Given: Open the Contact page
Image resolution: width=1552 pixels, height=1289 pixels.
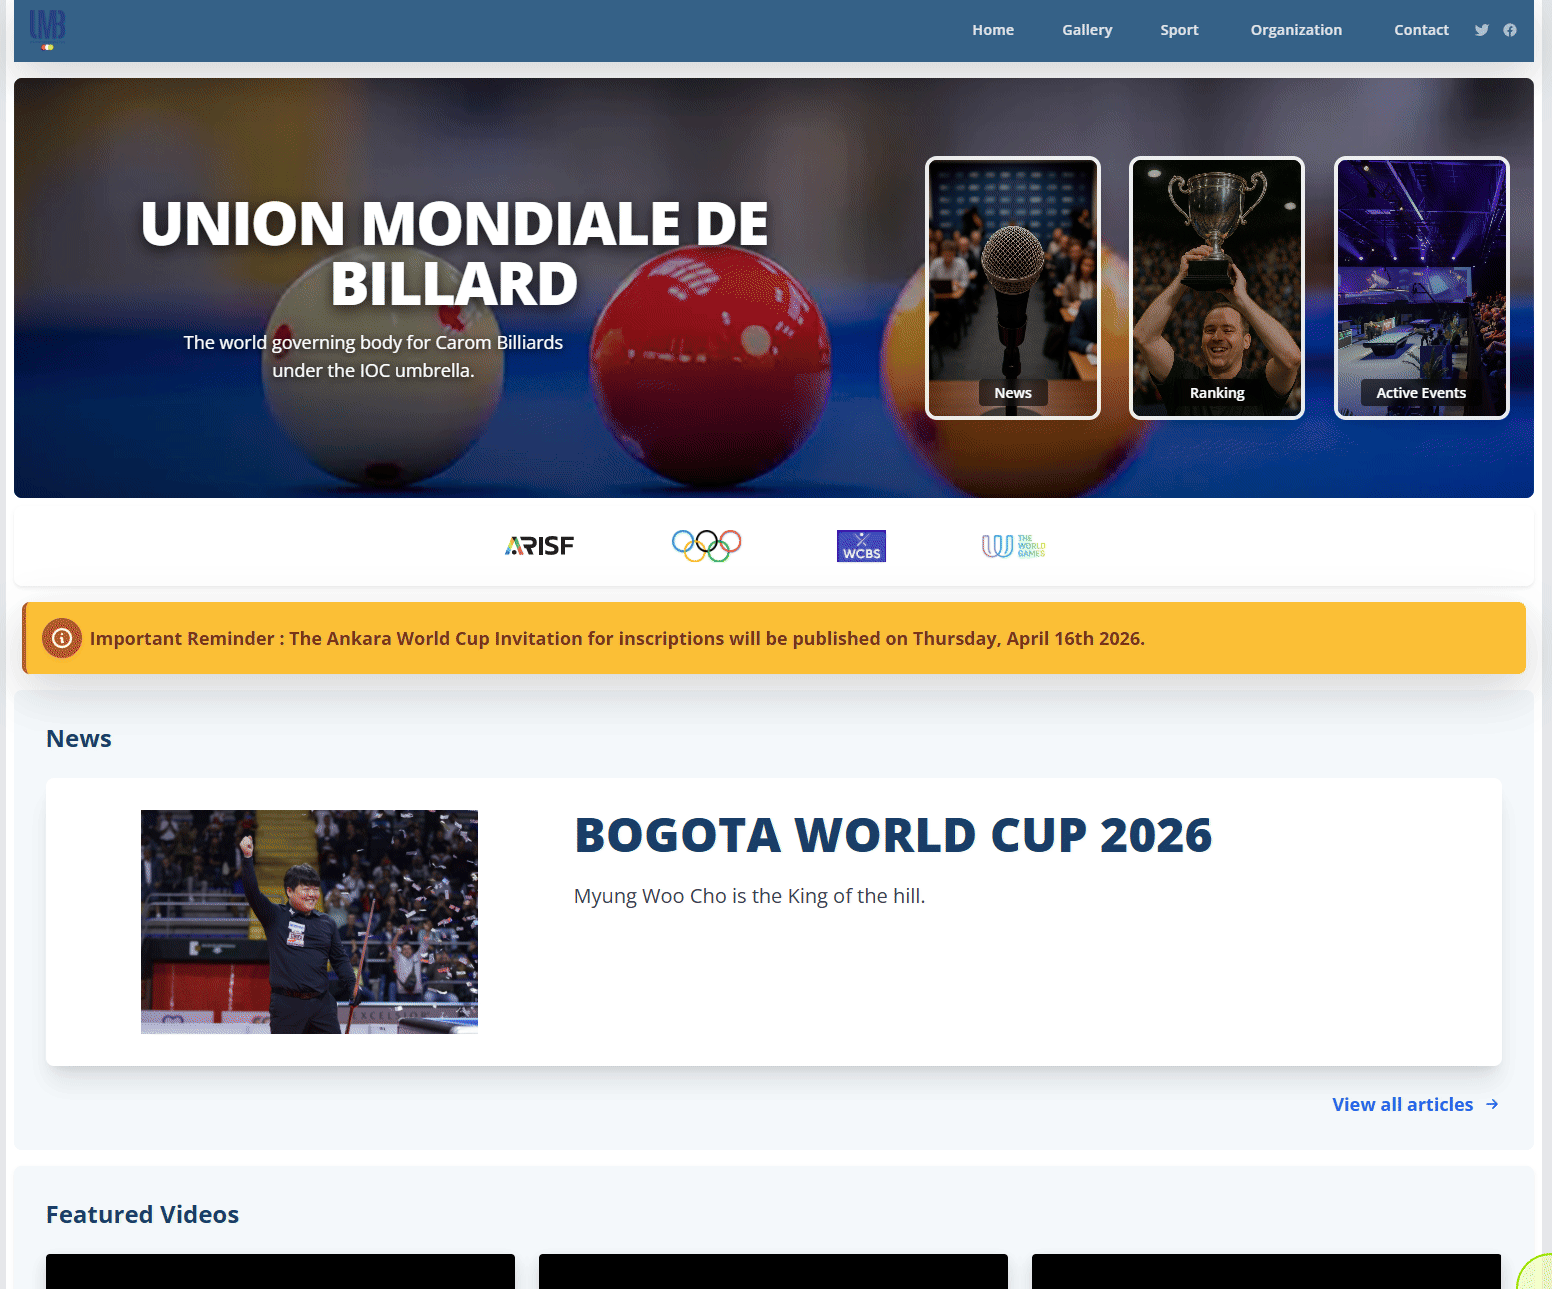Looking at the screenshot, I should pos(1421,30).
